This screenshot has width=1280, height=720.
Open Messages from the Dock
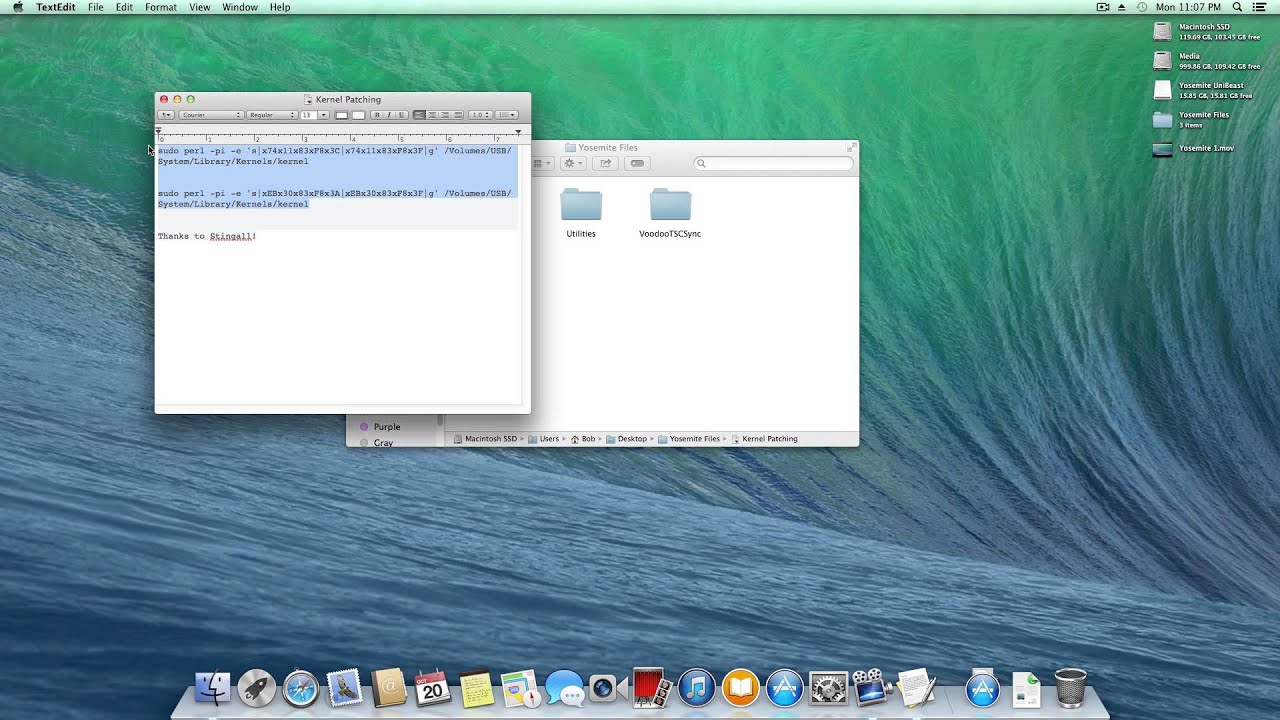[x=565, y=688]
